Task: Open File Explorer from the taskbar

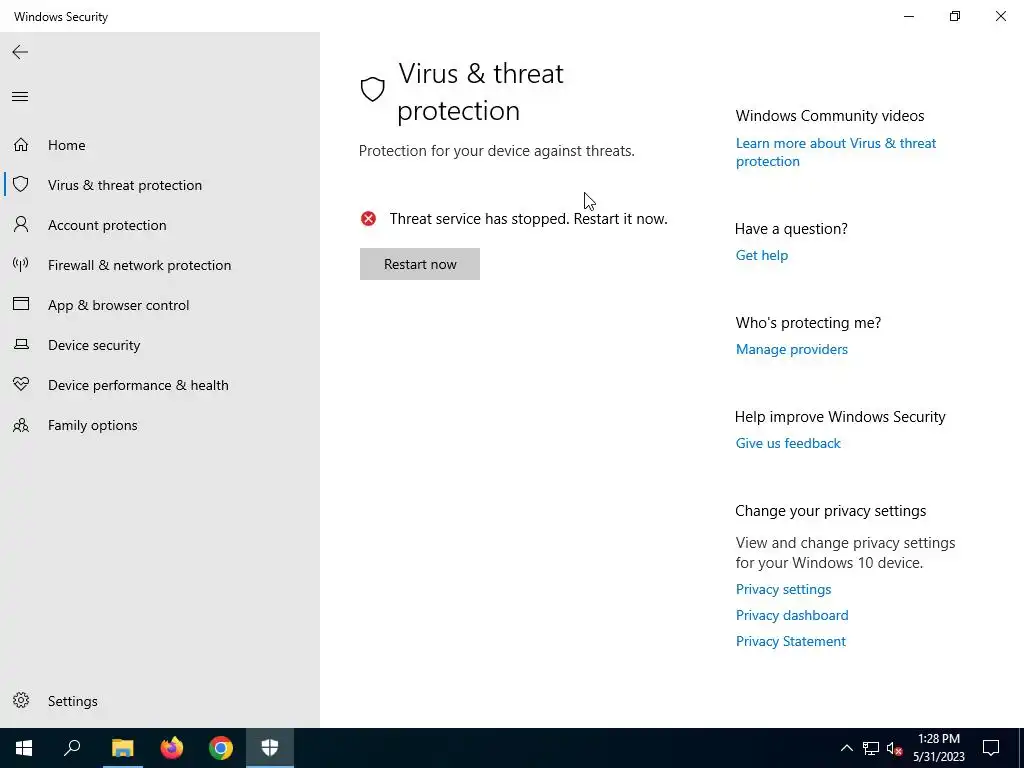Action: (122, 748)
